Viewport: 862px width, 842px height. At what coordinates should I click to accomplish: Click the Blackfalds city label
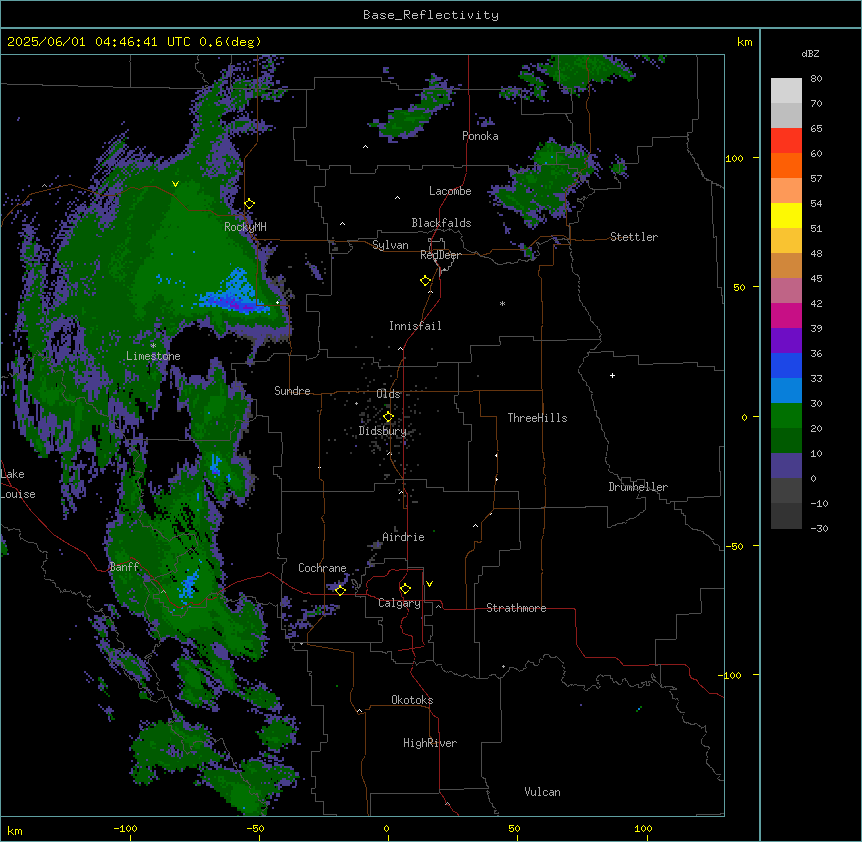441,223
